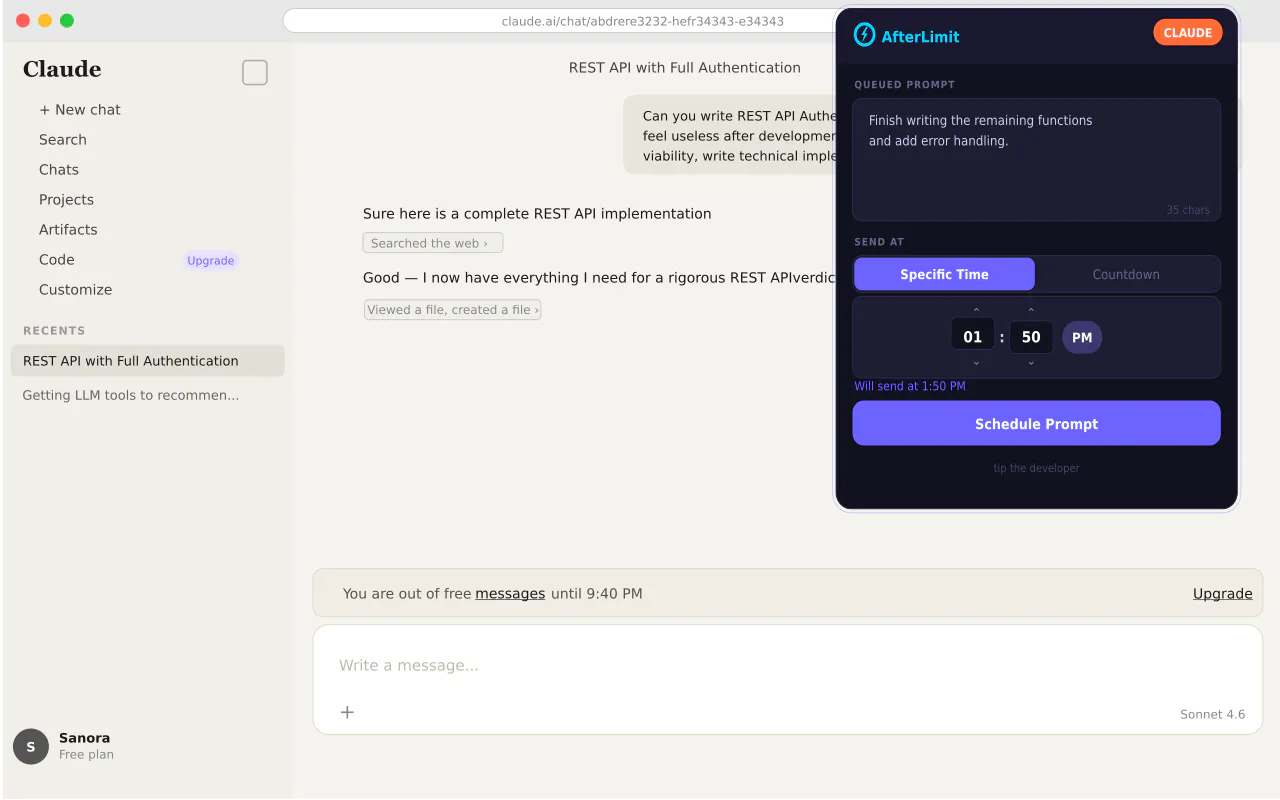Click the user message bubble about REST API

click(730, 135)
